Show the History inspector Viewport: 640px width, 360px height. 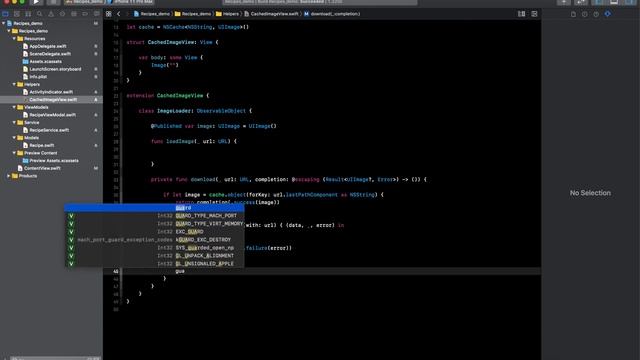(585, 14)
